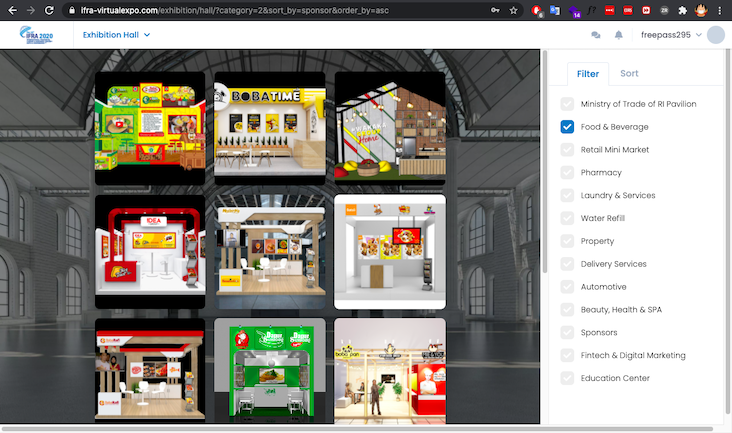Screen dimensions: 732x433
Task: Select the Filter tab
Action: point(588,74)
